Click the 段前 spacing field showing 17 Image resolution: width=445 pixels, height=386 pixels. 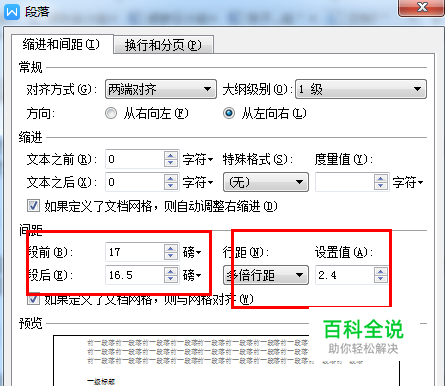point(135,252)
